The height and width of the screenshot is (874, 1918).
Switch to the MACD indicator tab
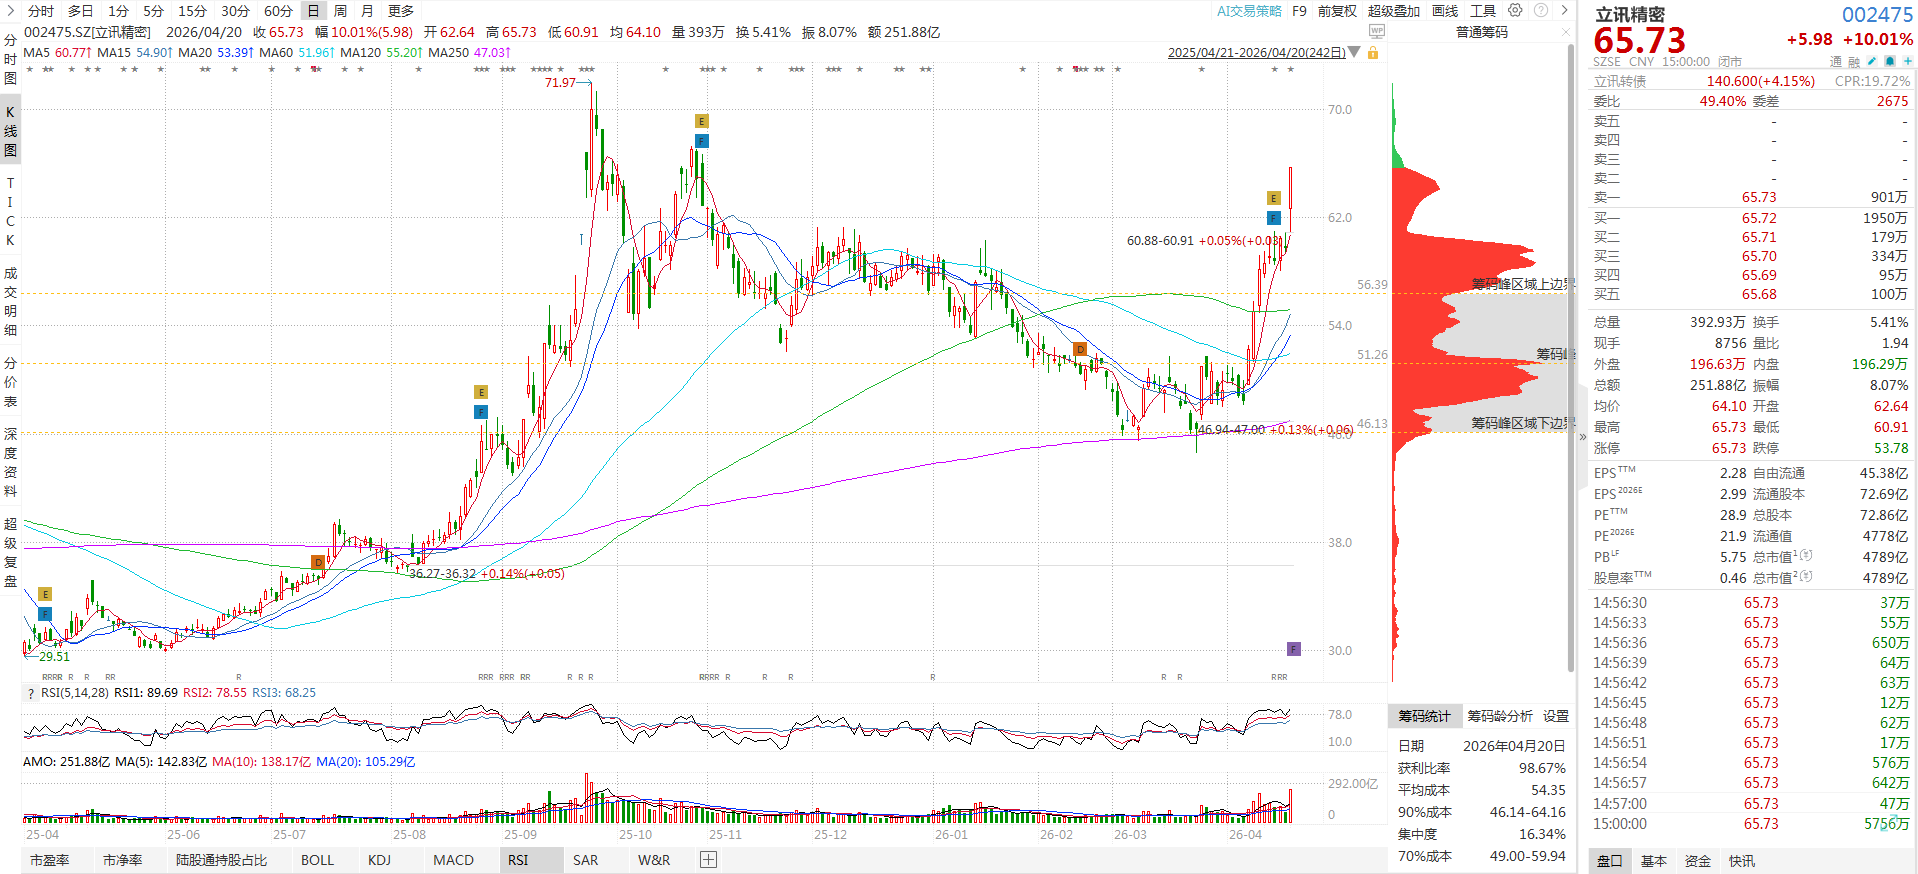tap(453, 860)
